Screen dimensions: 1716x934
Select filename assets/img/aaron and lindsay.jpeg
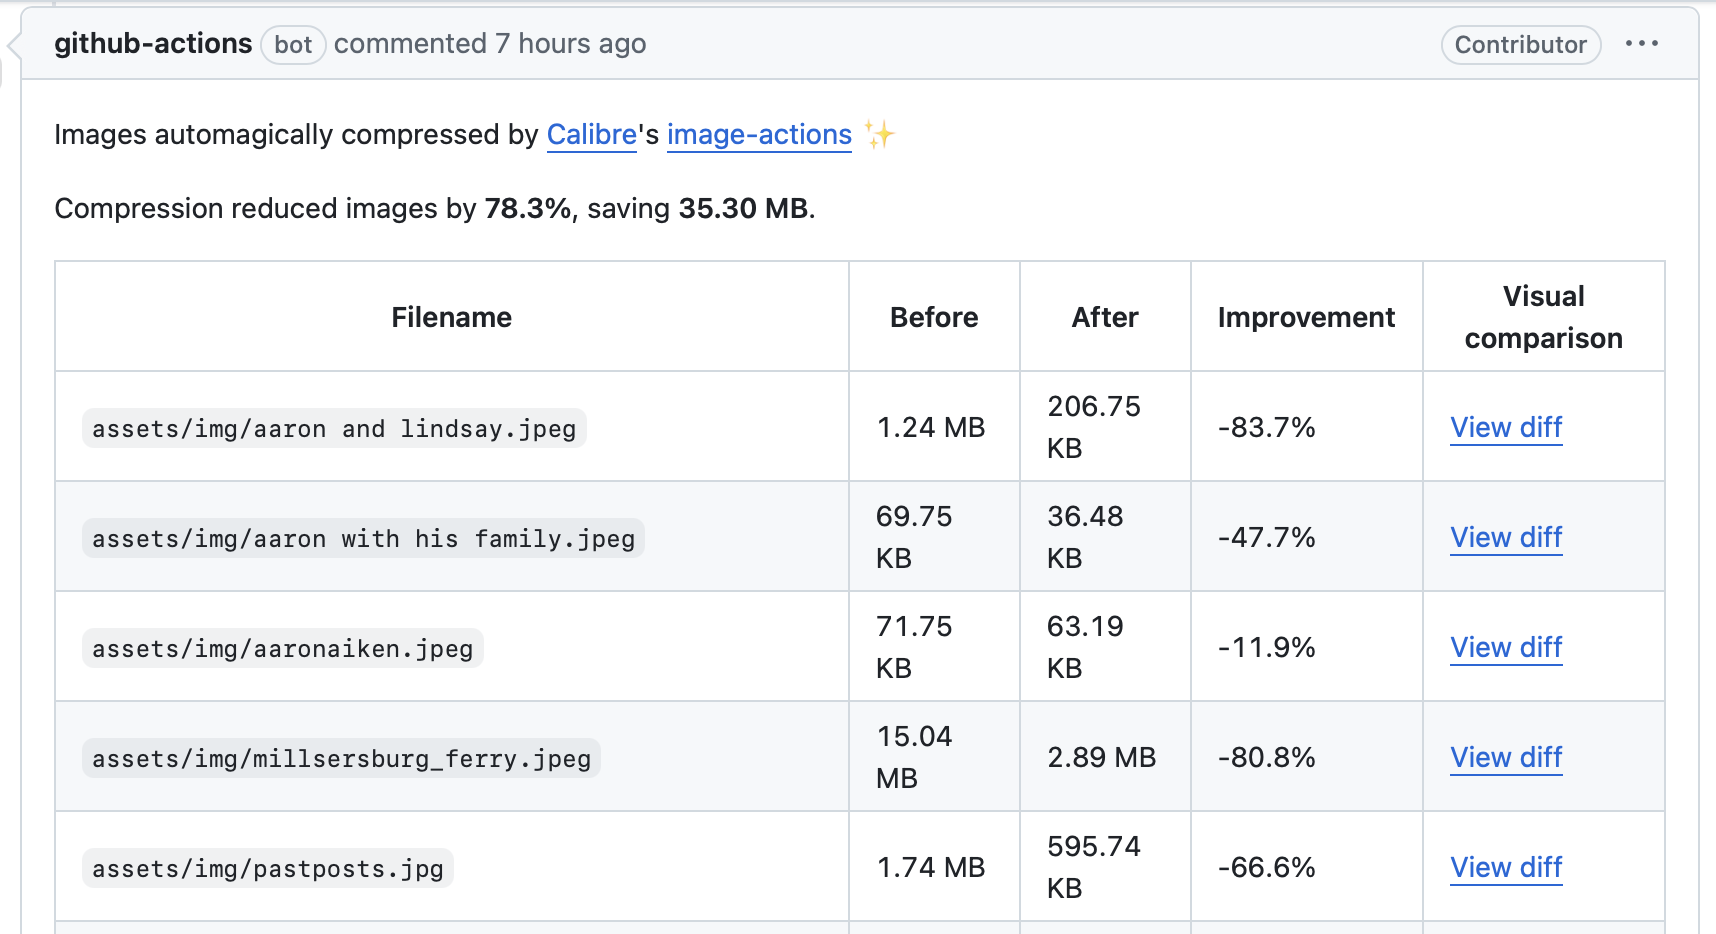pos(334,429)
